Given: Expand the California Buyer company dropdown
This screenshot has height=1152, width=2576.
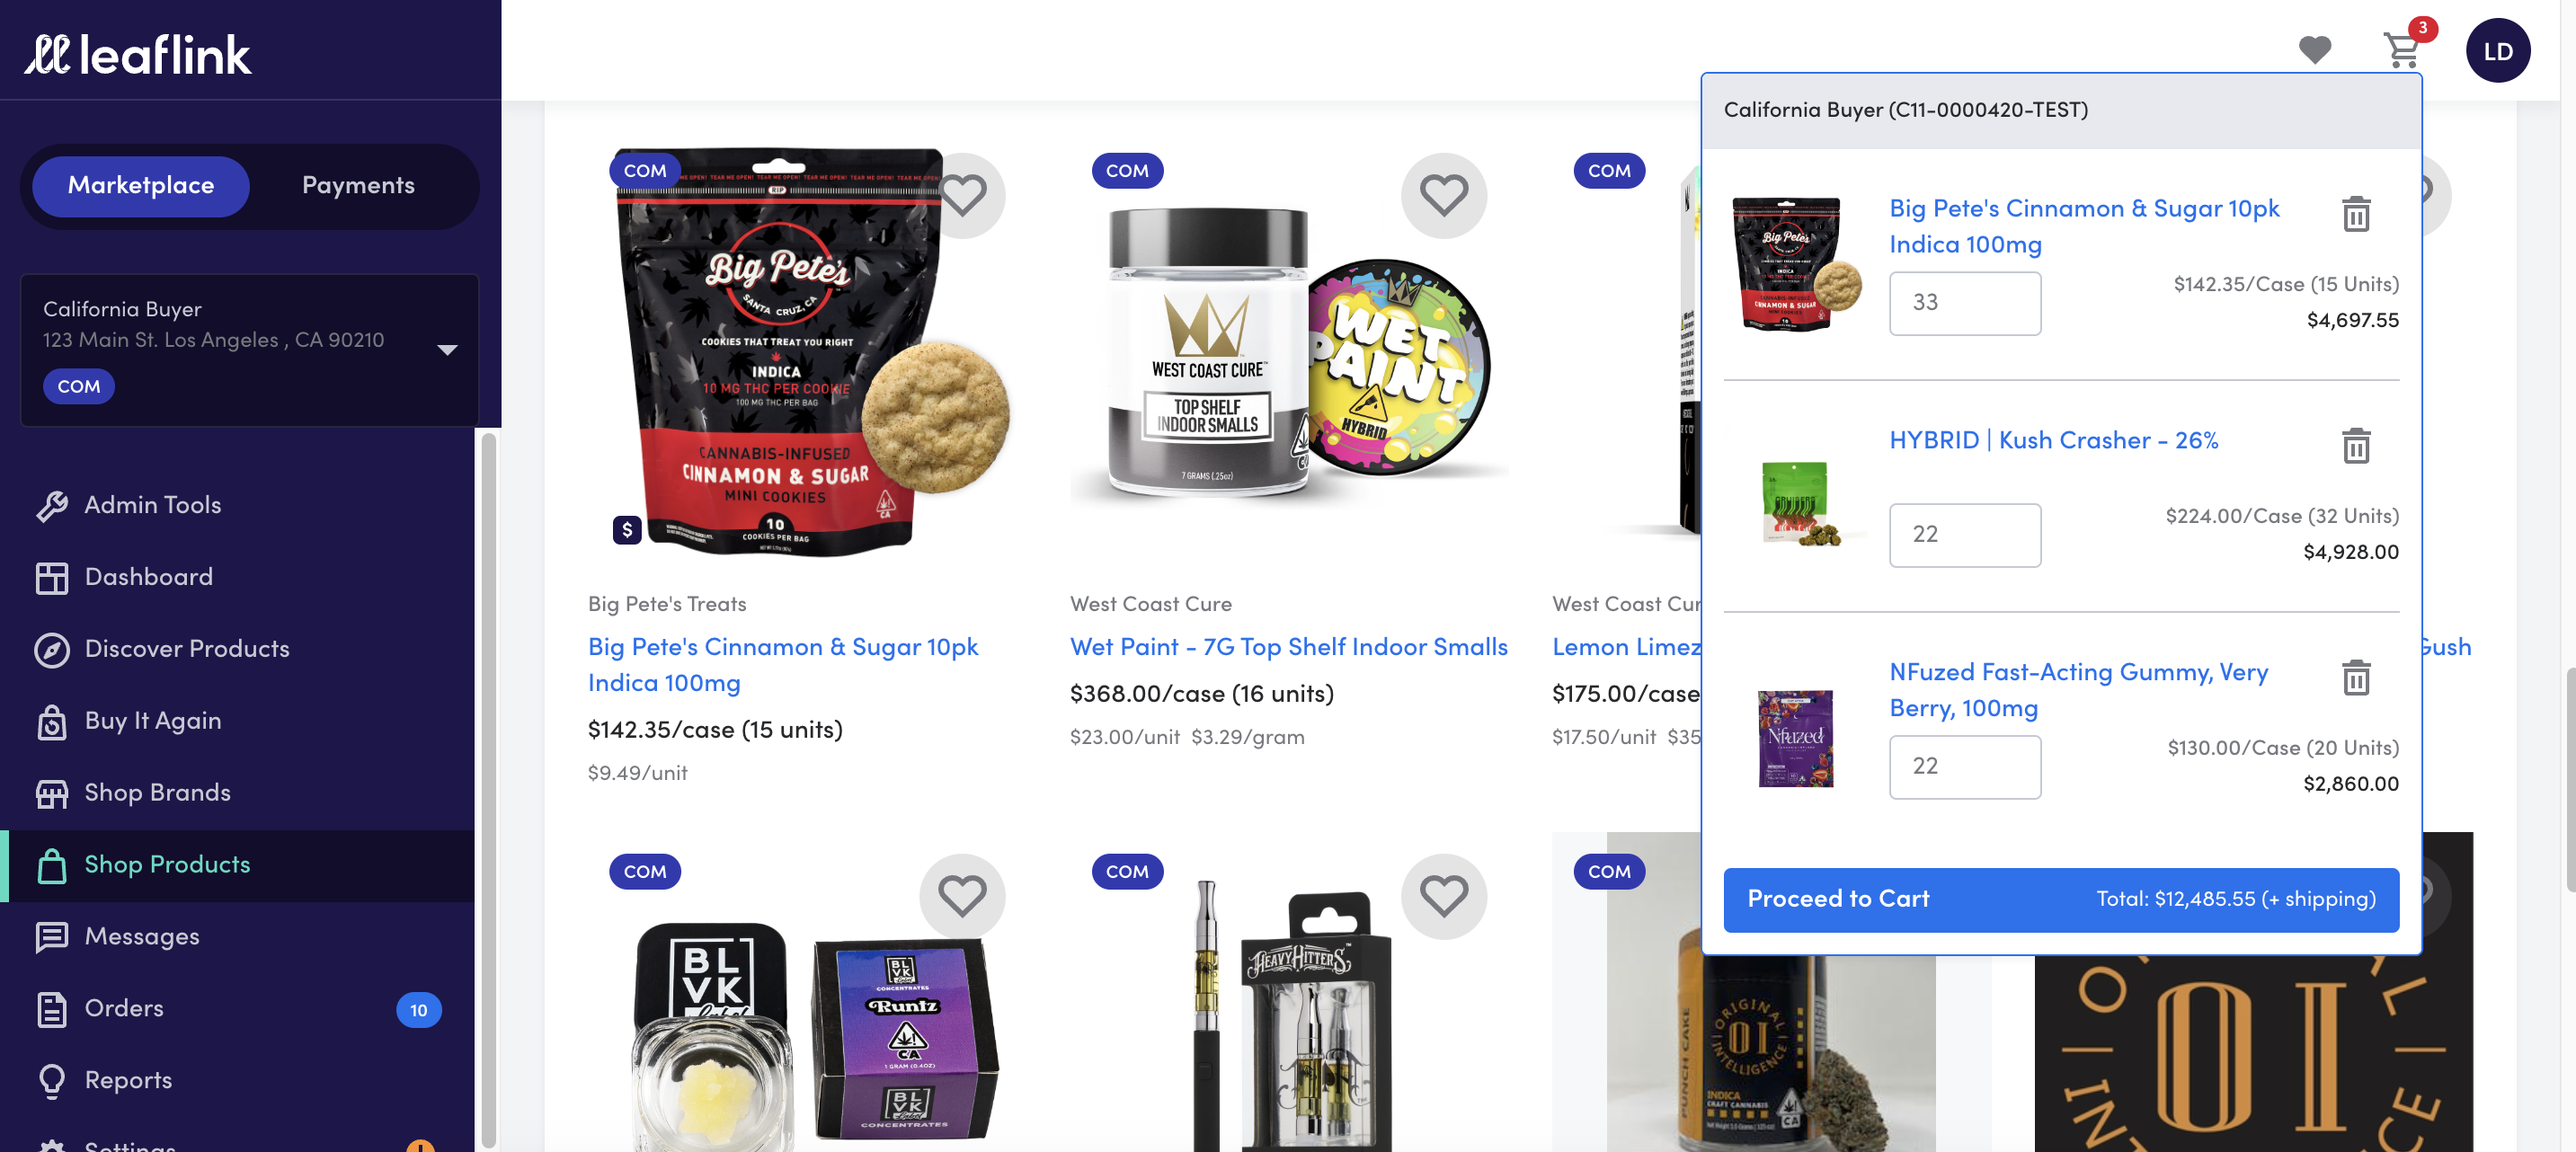Looking at the screenshot, I should tap(447, 350).
